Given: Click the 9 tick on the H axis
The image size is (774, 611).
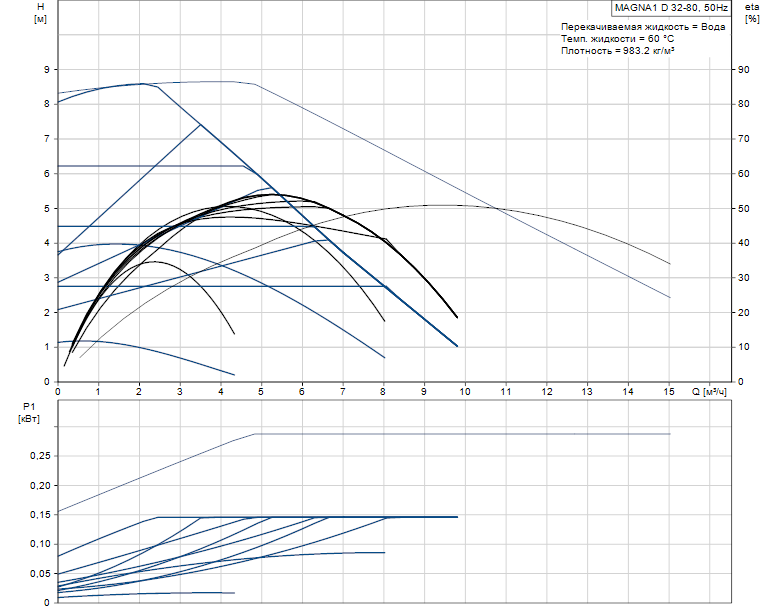Looking at the screenshot, I should coord(47,70).
